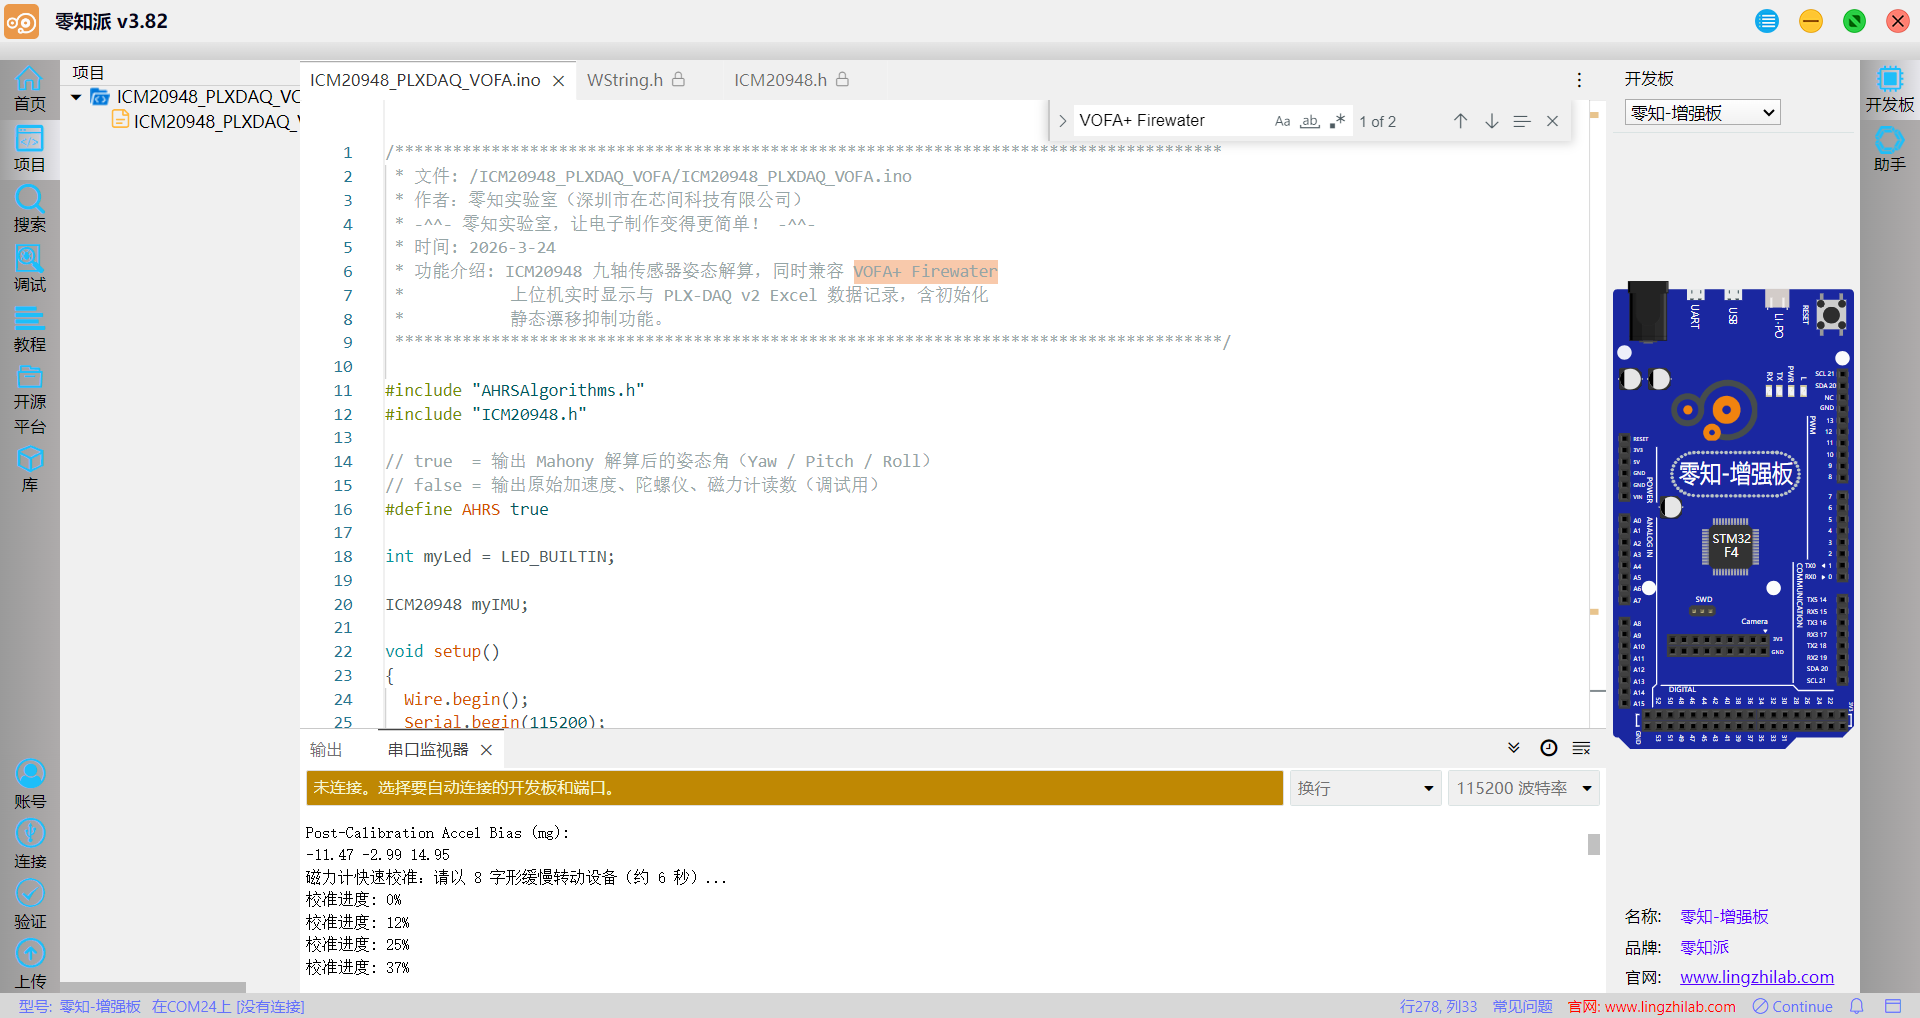Open the 调试 debug sidebar icon
Screen dimensions: 1920x1018
pos(29,269)
